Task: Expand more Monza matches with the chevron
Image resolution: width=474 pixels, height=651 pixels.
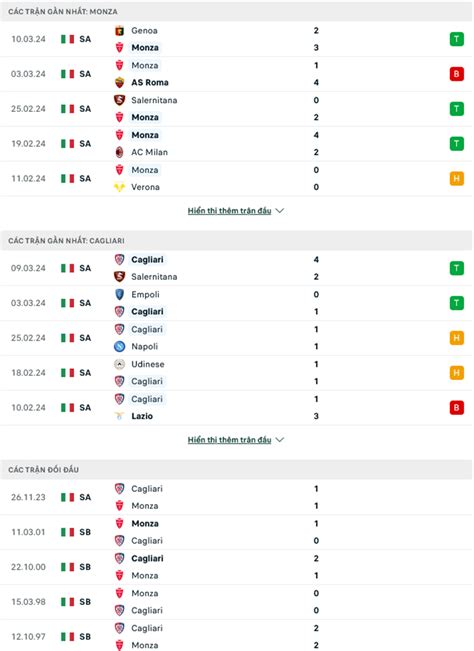Action: (280, 211)
